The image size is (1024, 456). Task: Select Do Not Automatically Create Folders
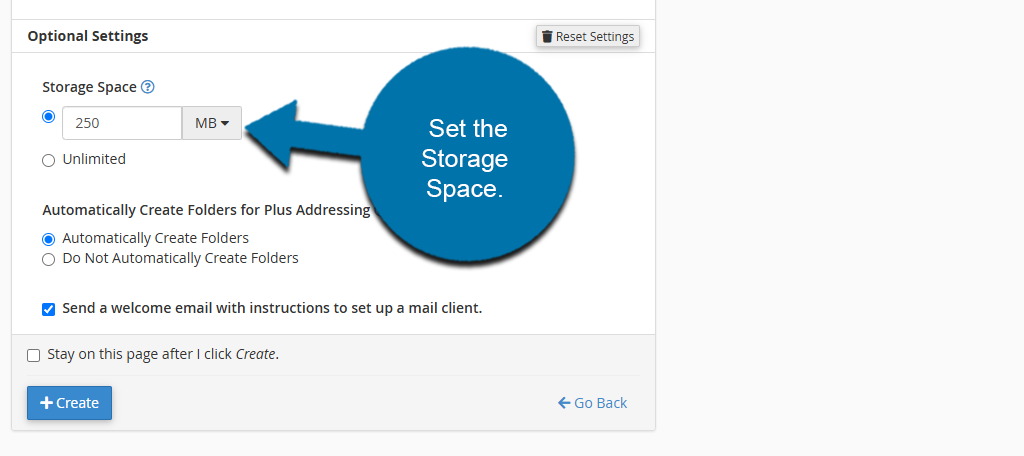point(48,259)
